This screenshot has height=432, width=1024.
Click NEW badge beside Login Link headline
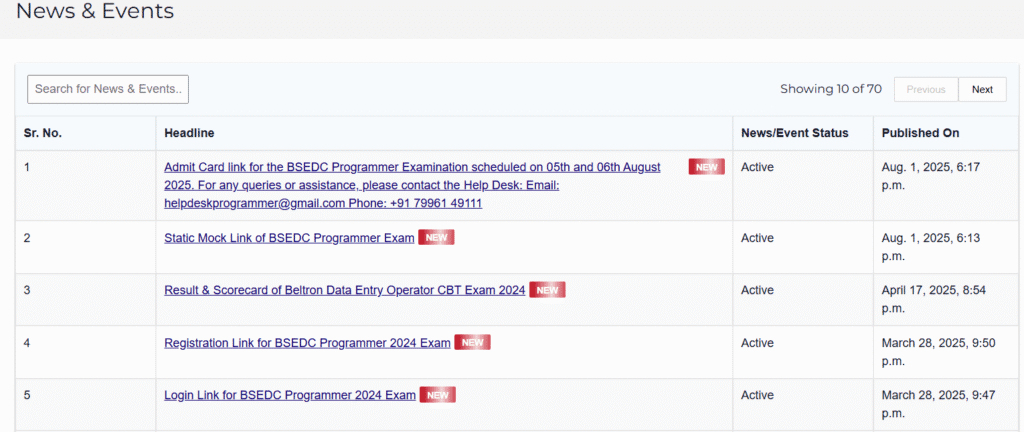click(438, 395)
